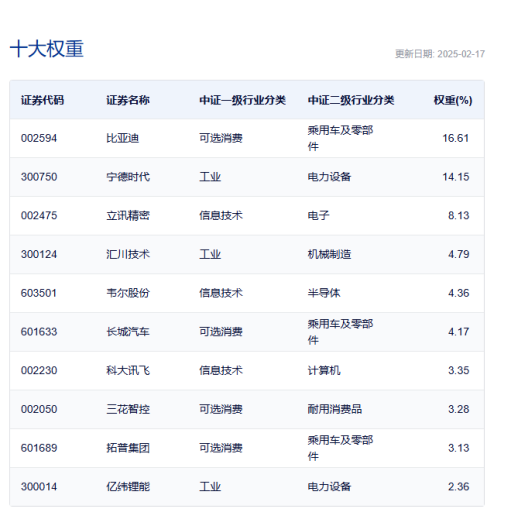Click the 权重(%) column header

click(x=453, y=100)
